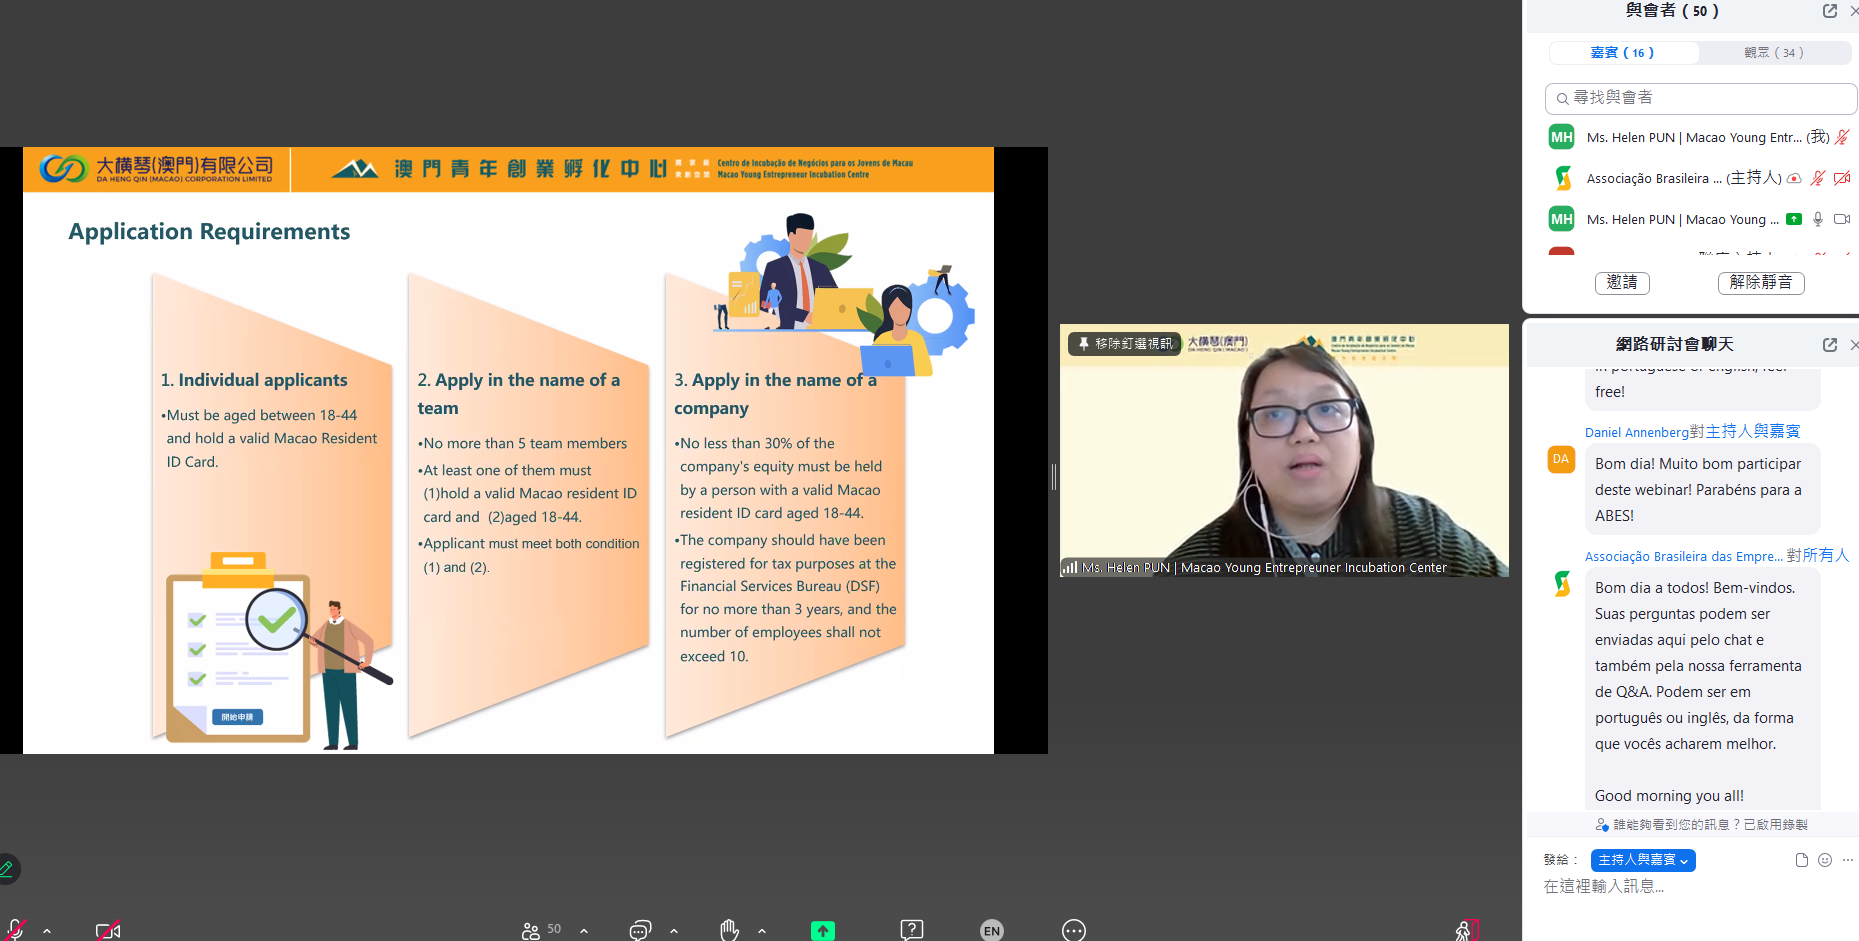The height and width of the screenshot is (941, 1859).
Task: Open EN interpretation language button
Action: coord(992,930)
